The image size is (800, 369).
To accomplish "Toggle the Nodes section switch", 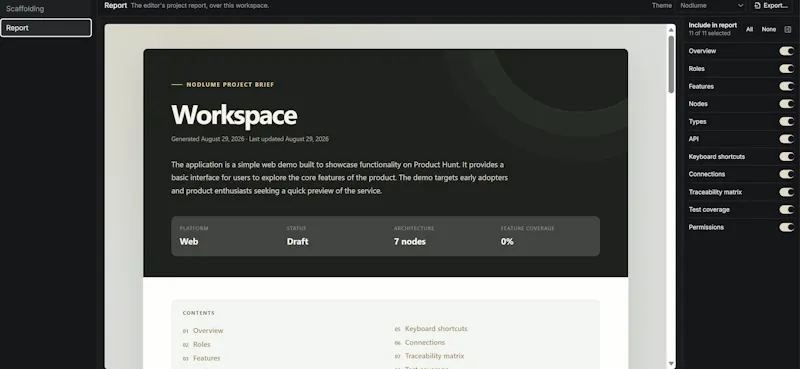I will click(786, 104).
